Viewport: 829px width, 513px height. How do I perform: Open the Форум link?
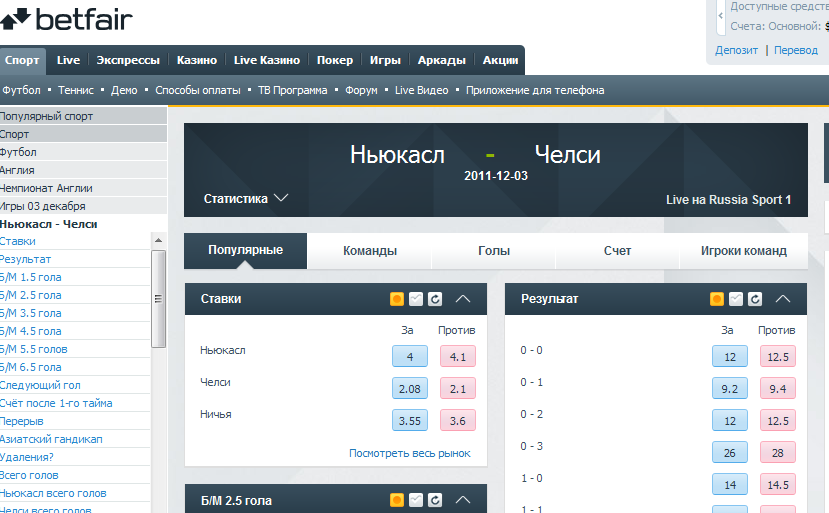point(361,90)
